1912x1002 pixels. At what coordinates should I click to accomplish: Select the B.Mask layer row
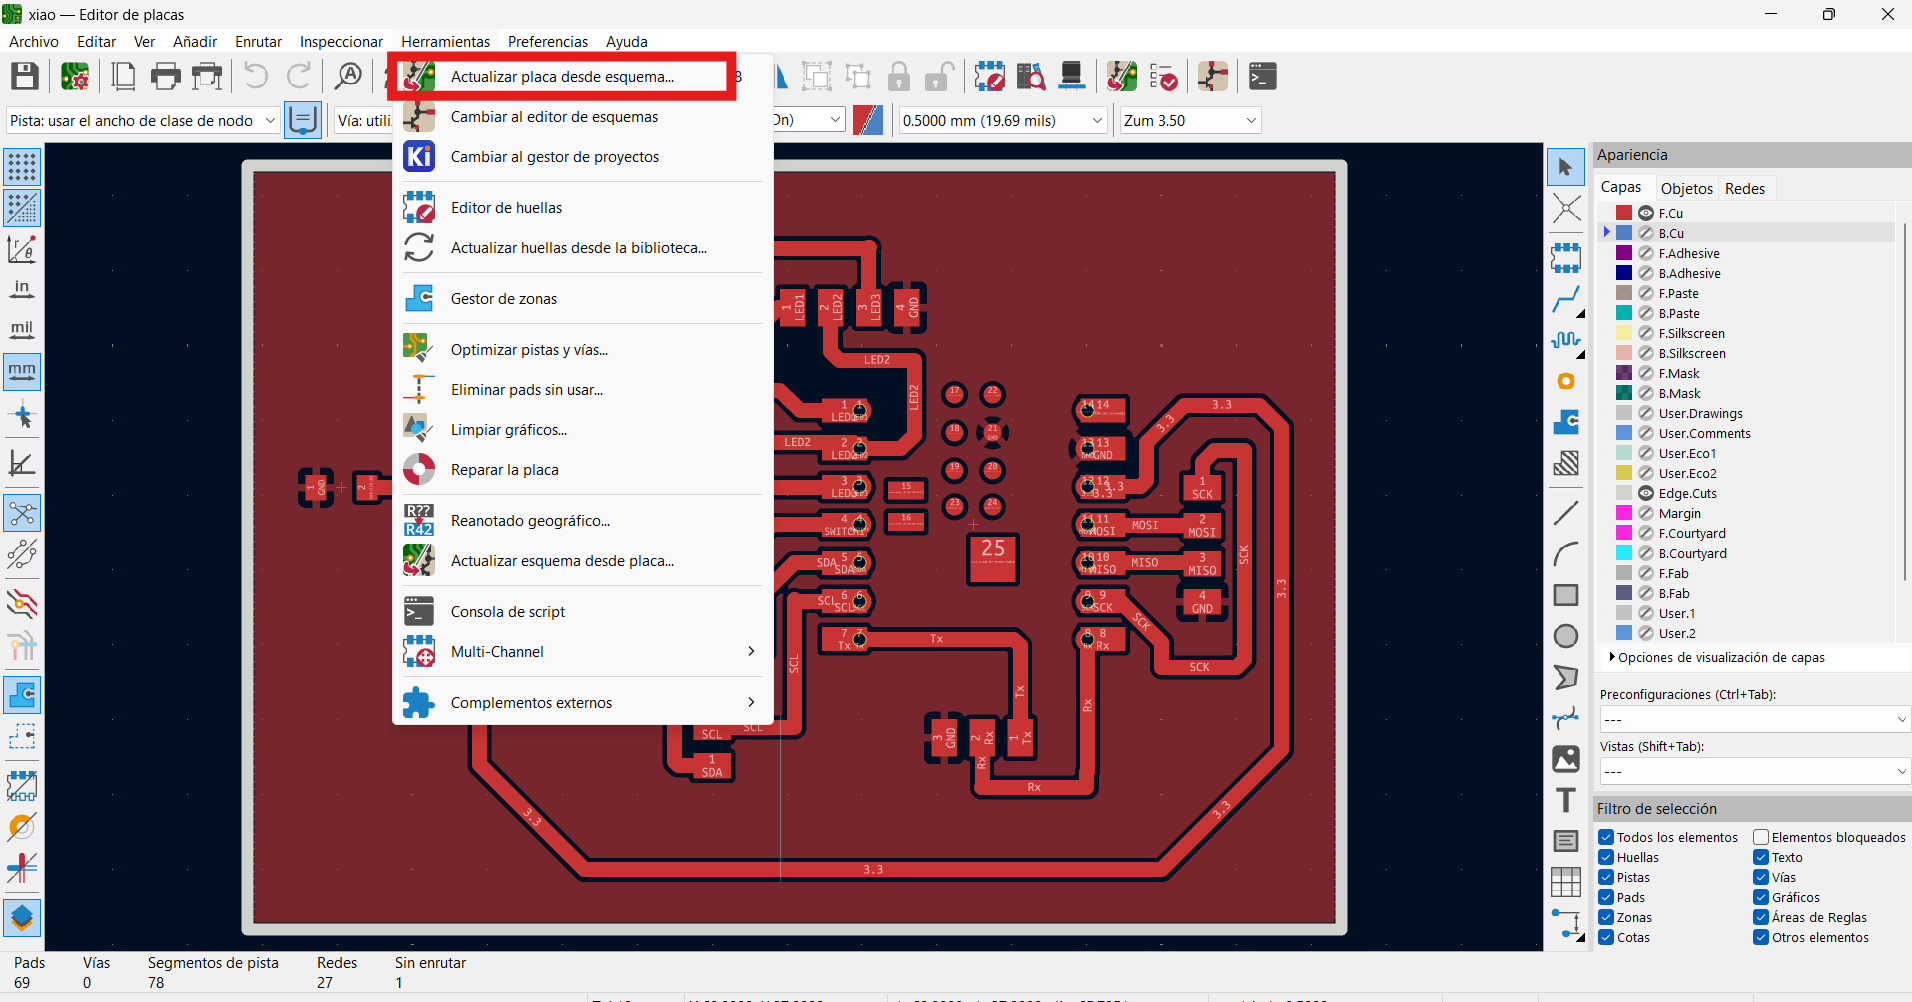click(1748, 393)
